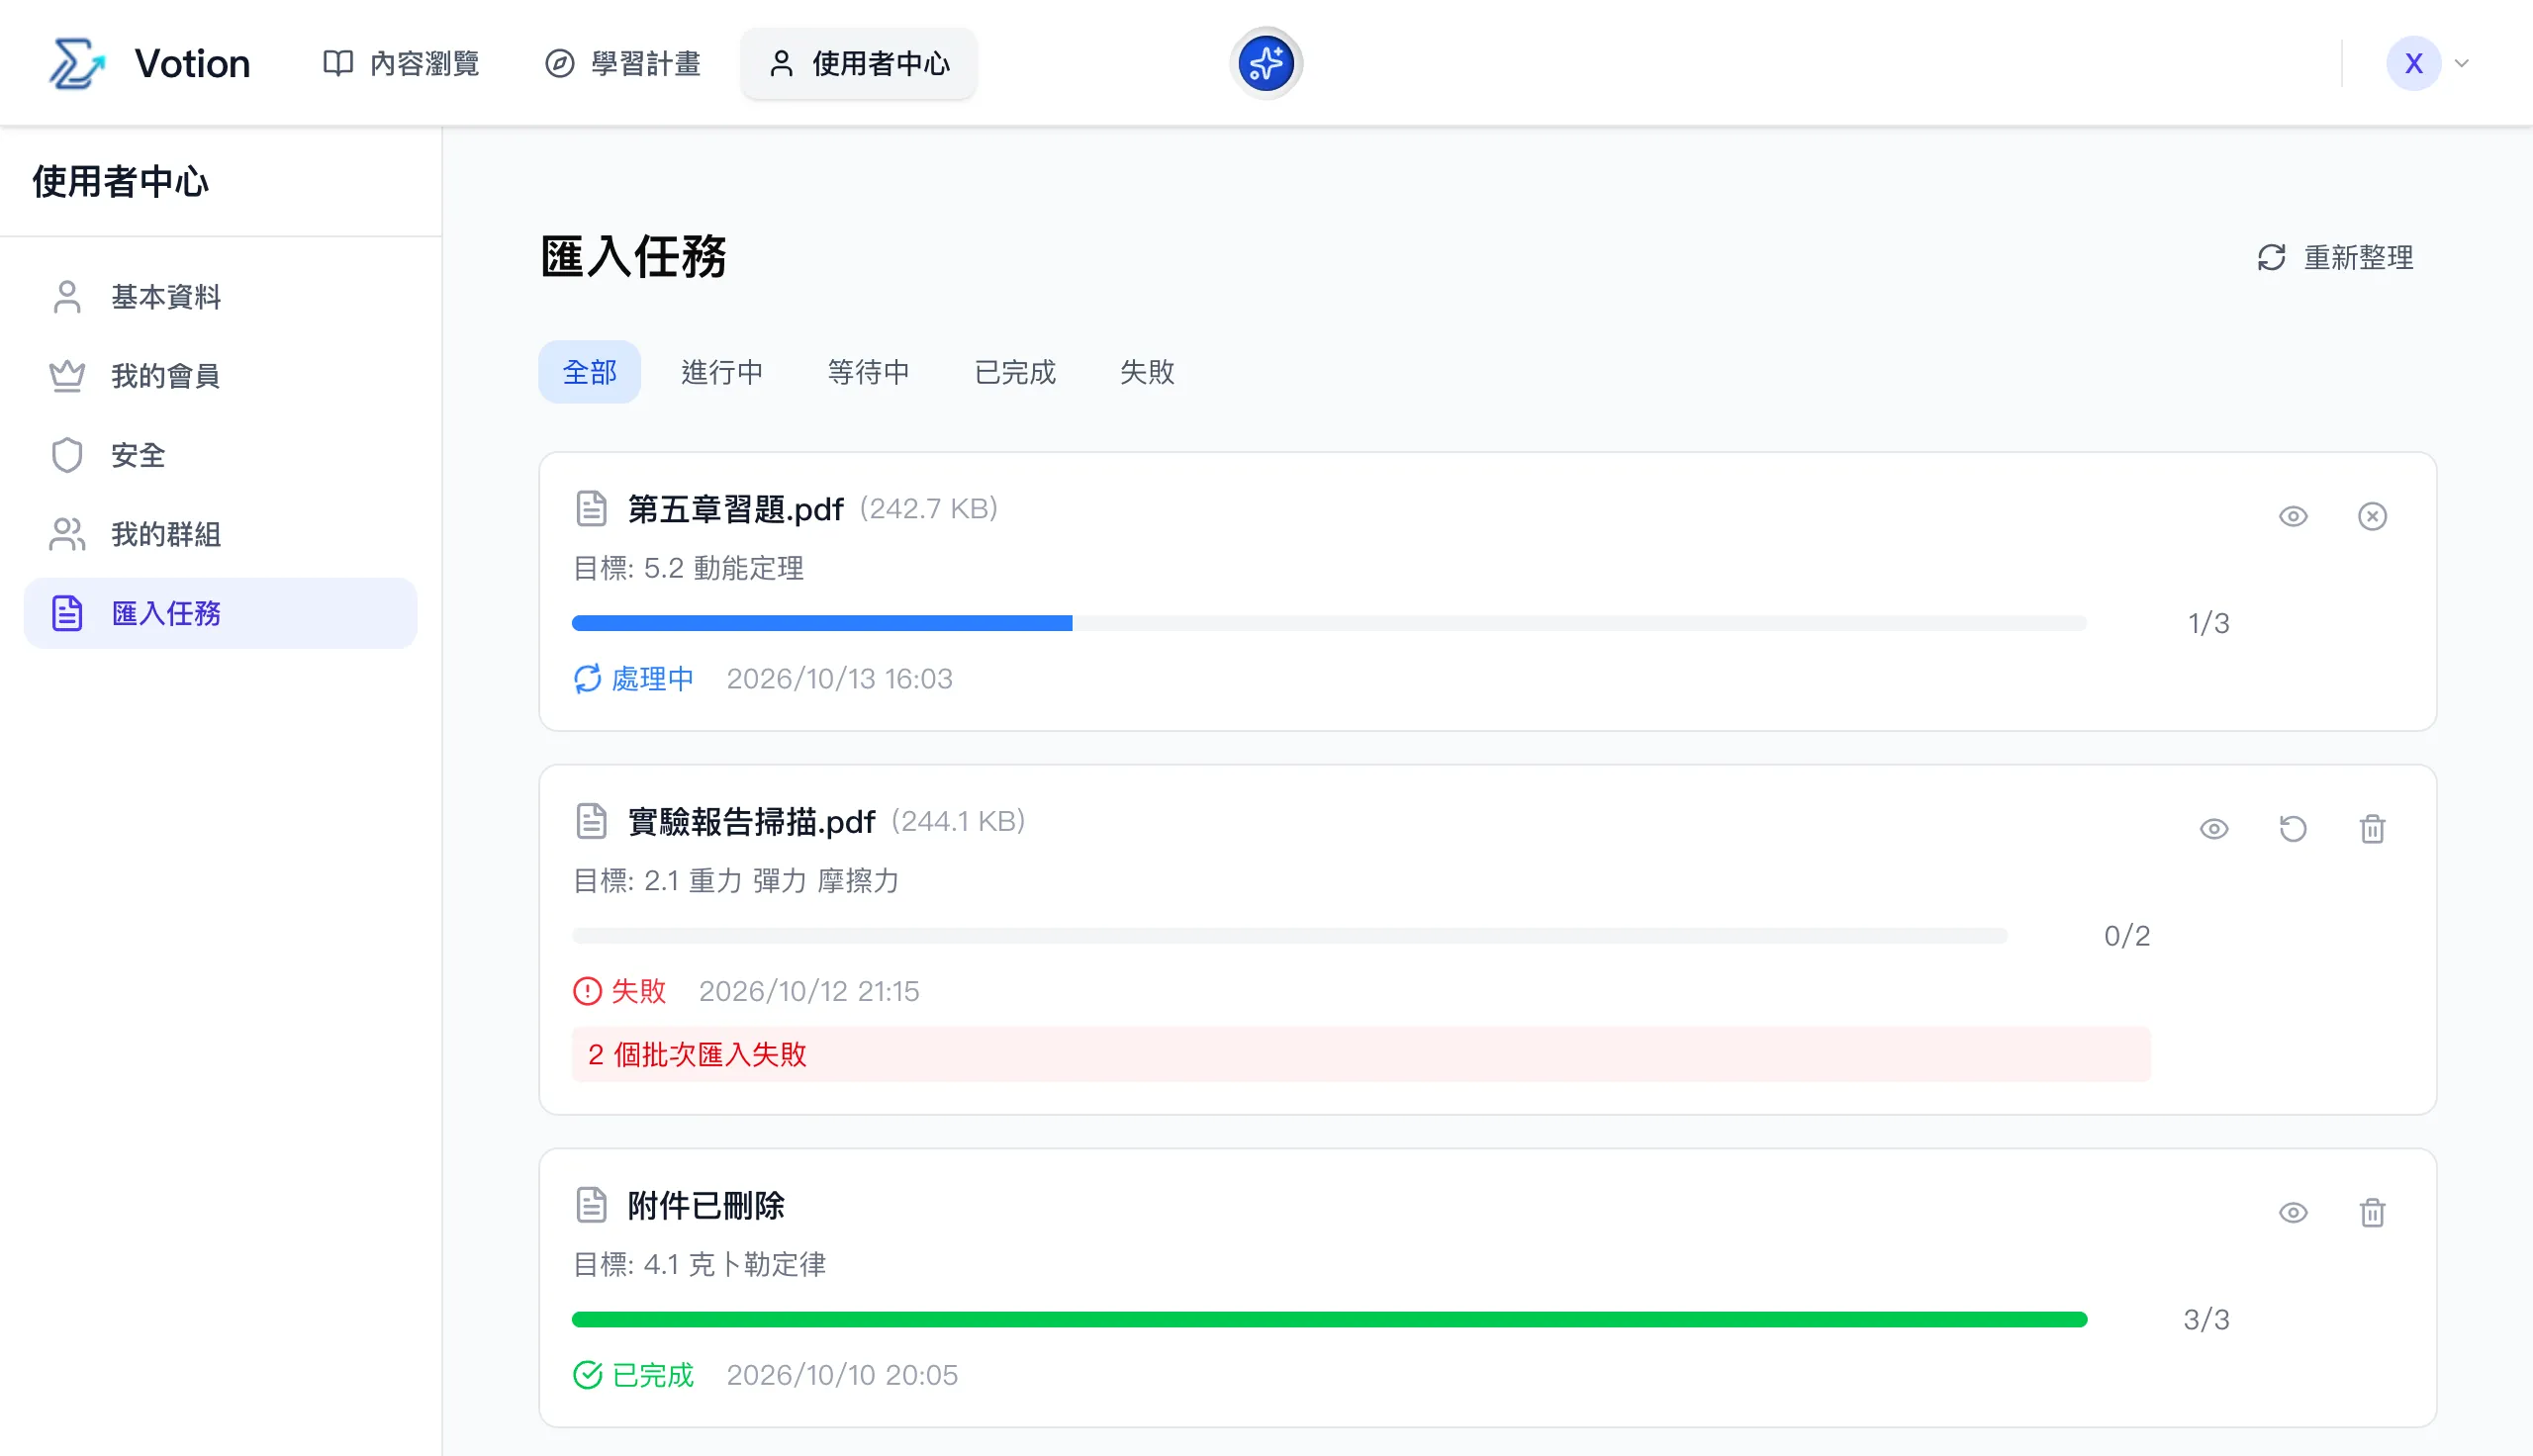Click the 重新整理 refresh button
This screenshot has width=2533, height=1456.
click(2335, 257)
